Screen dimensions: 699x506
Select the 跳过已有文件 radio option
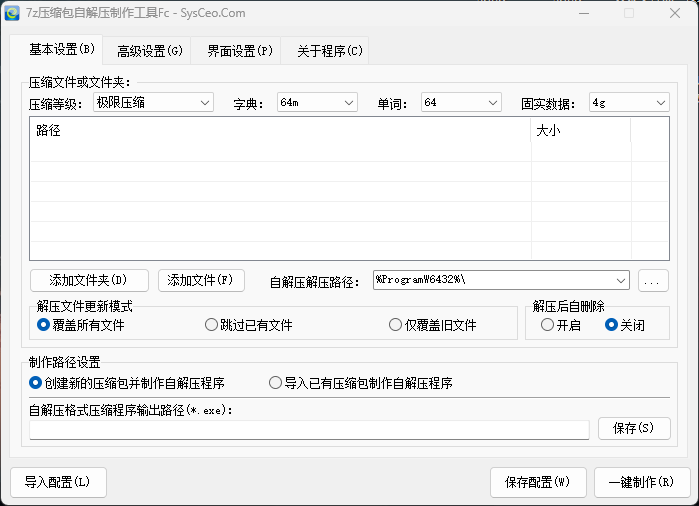point(248,325)
